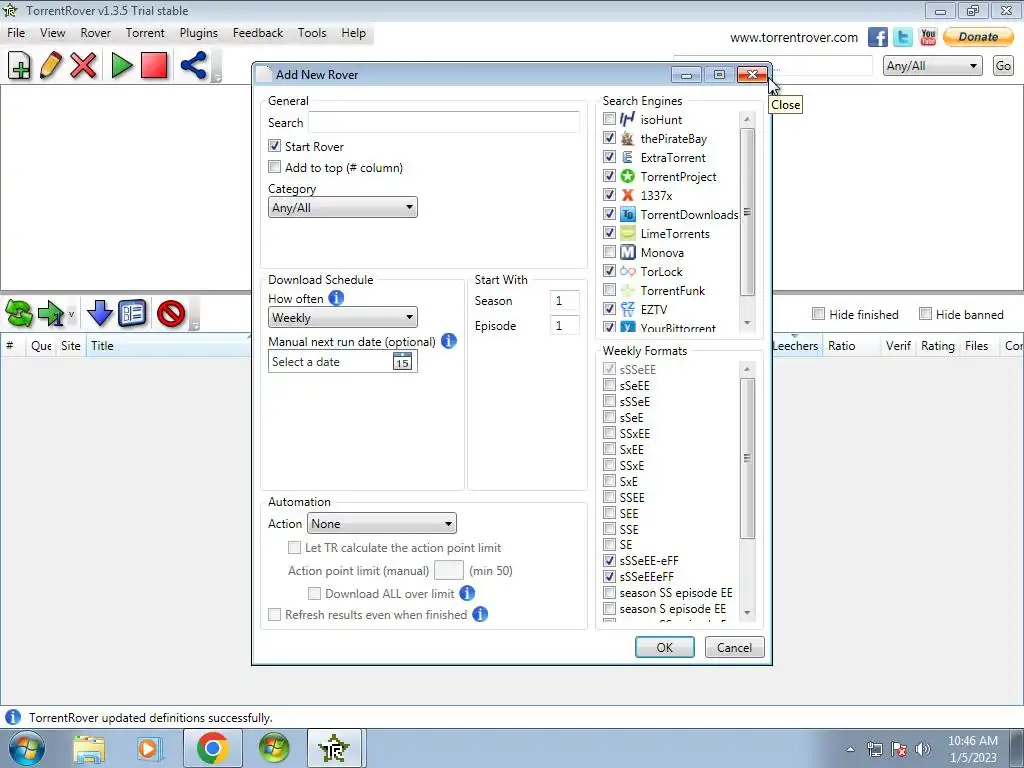Viewport: 1024px width, 768px height.
Task: Expand dropdown arrow next to green arrow icon
Action: [x=71, y=315]
